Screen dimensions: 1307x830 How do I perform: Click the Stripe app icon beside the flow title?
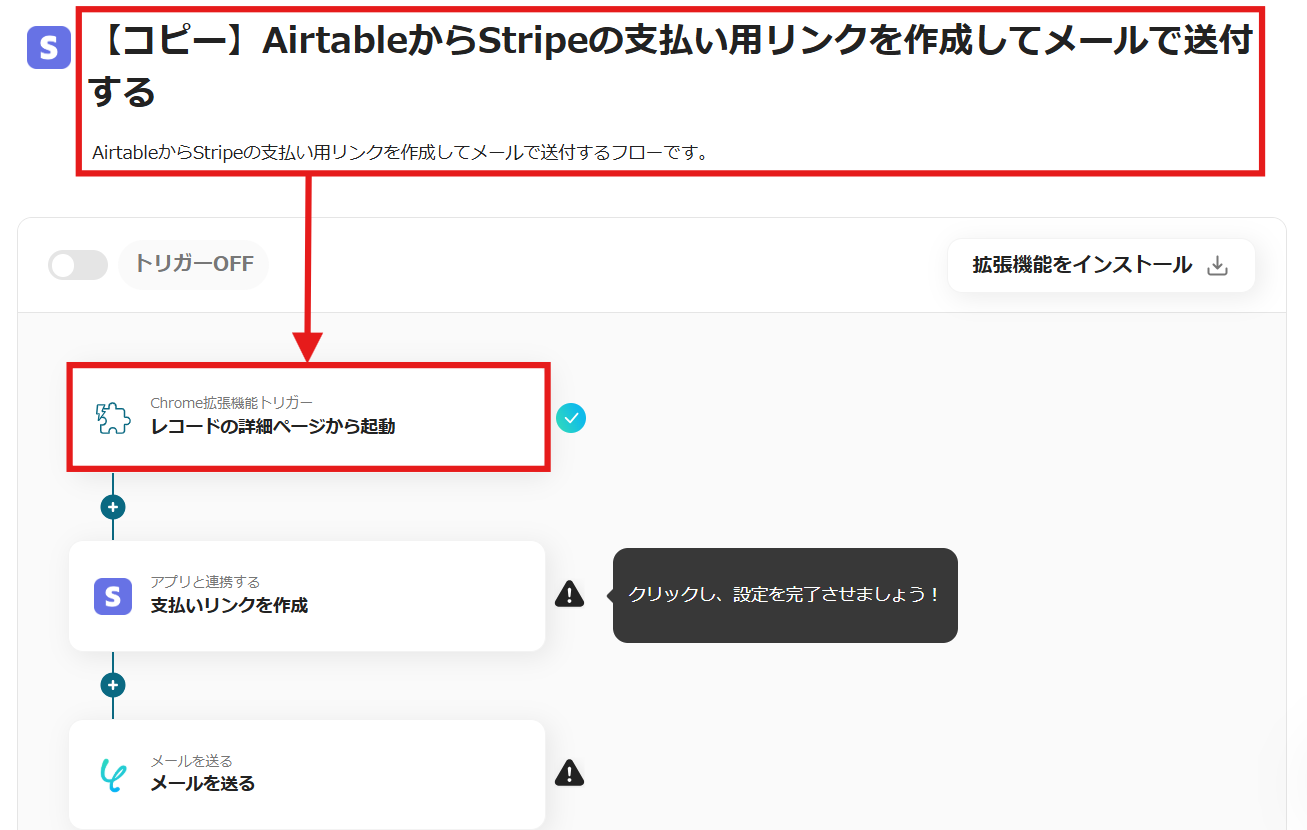[49, 47]
